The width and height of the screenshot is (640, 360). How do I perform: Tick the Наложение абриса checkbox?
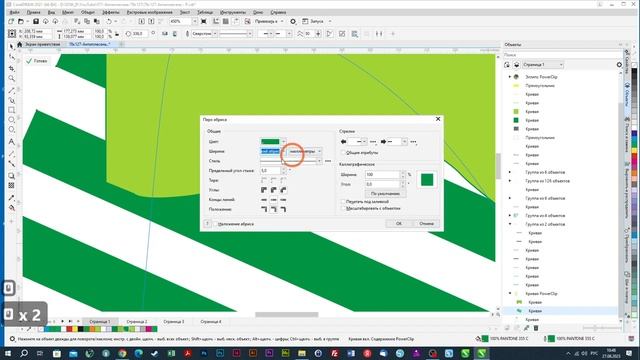(x=216, y=224)
